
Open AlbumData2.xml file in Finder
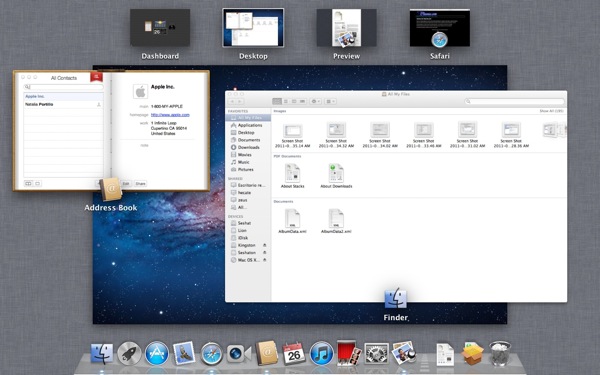click(x=336, y=221)
